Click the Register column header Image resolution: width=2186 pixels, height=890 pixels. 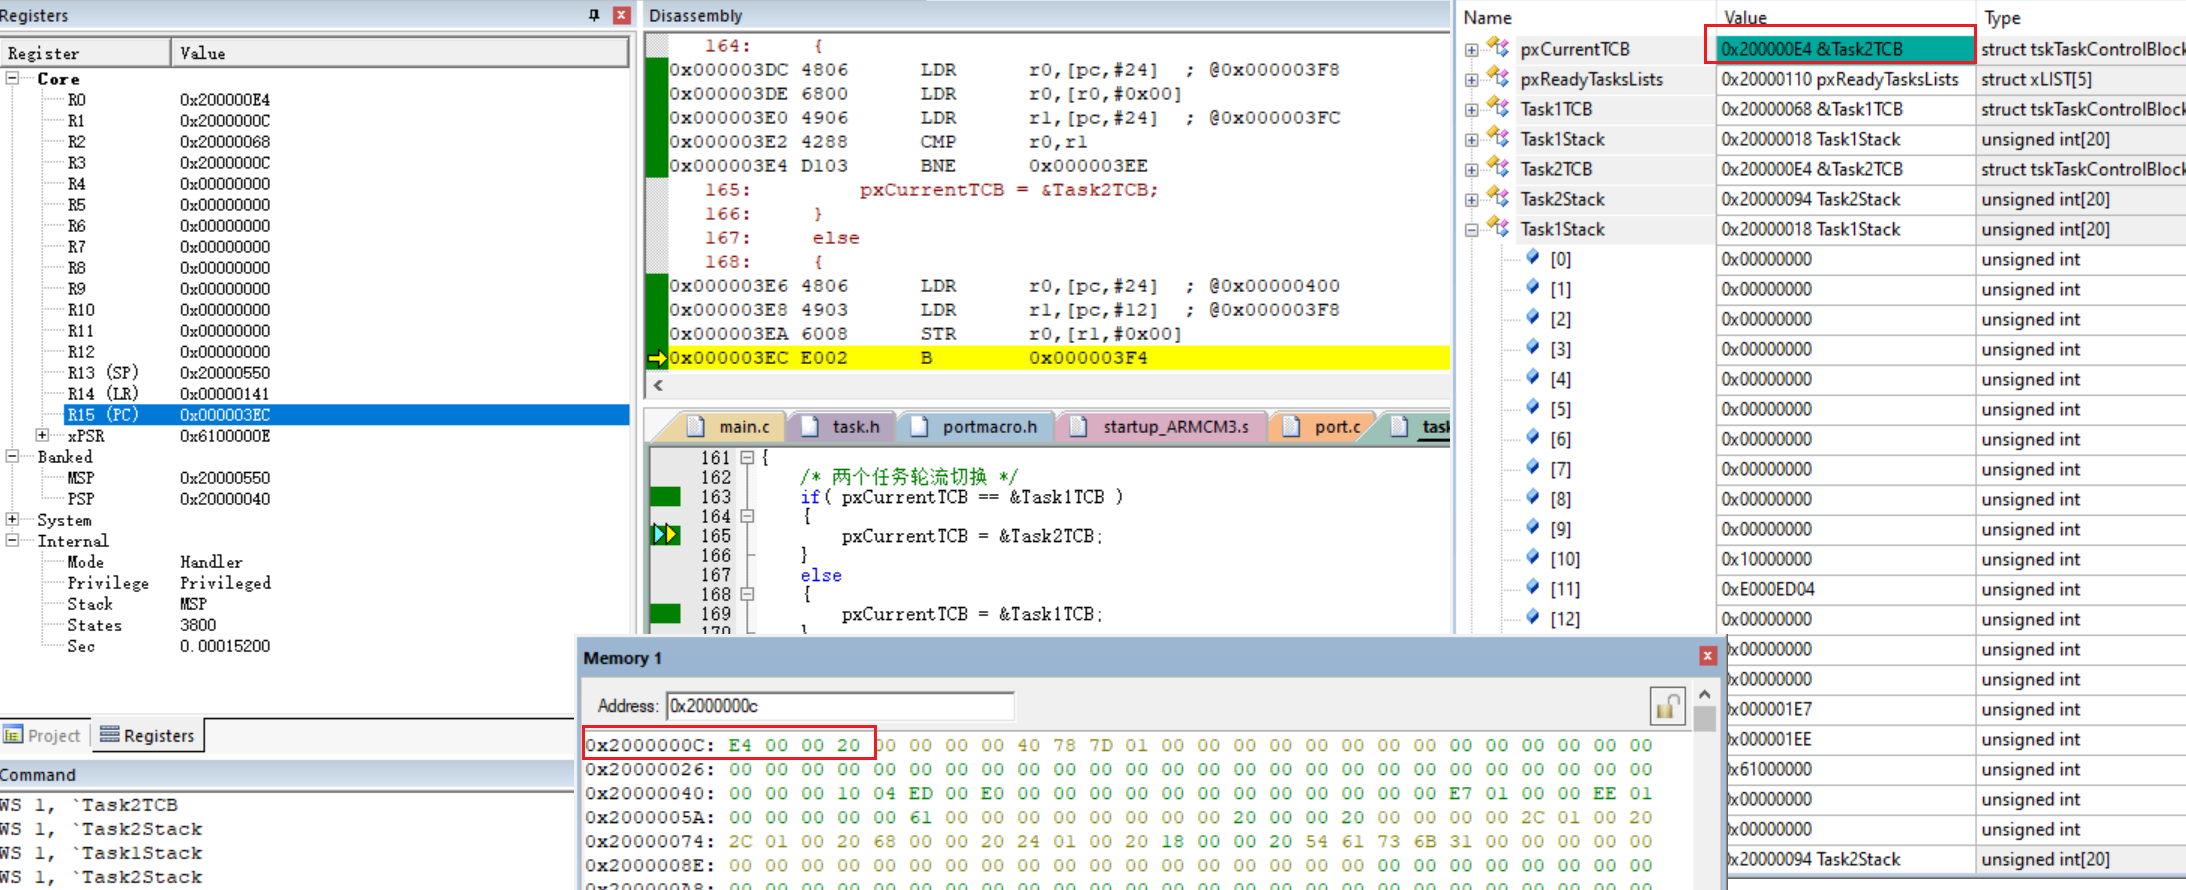[85, 53]
